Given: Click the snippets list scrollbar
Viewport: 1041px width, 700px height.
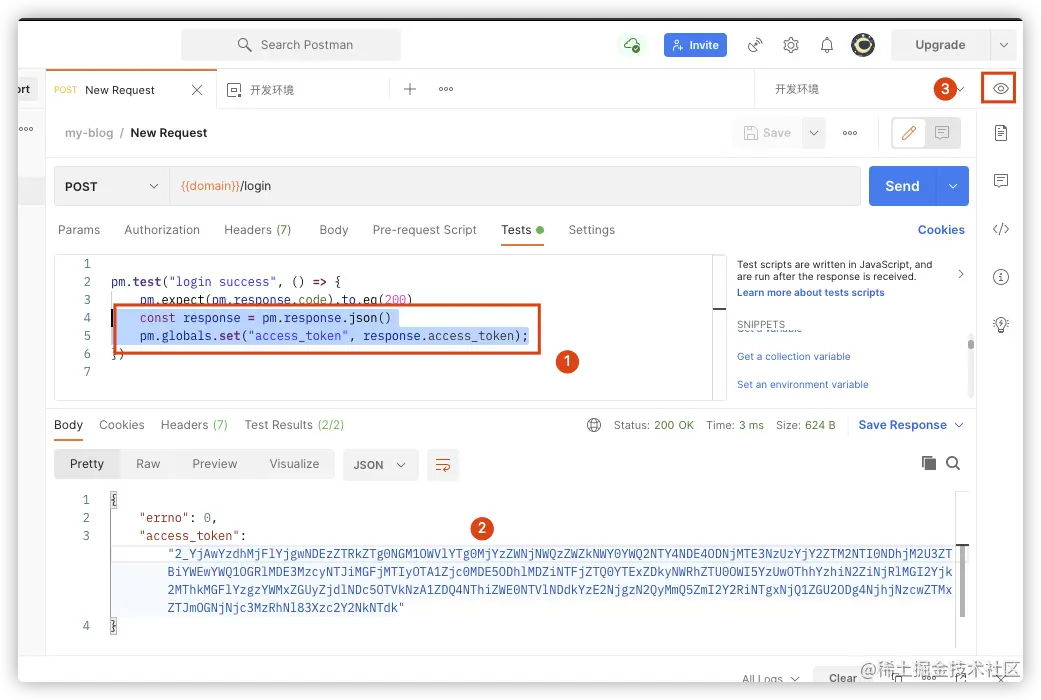Looking at the screenshot, I should pos(971,344).
